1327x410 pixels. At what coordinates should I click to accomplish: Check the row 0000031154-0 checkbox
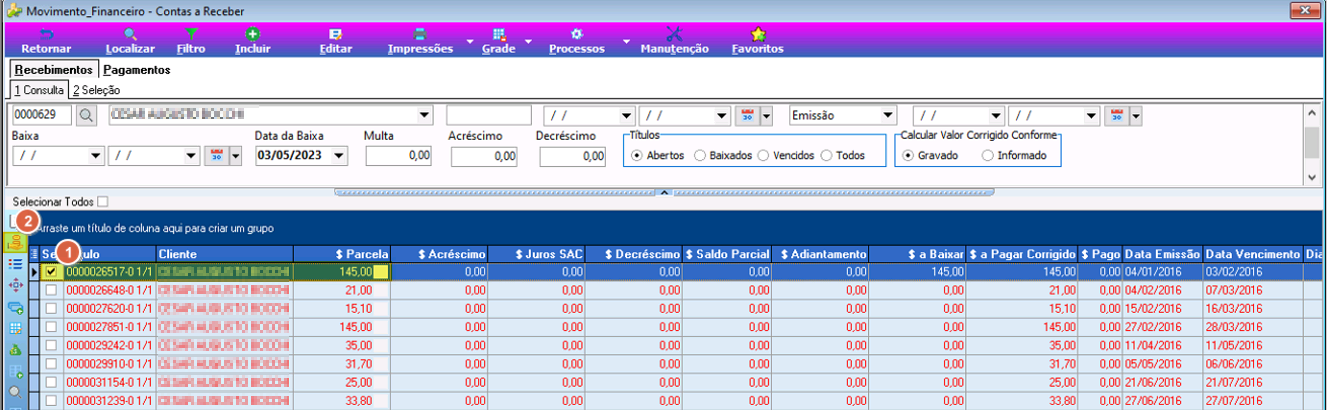[51, 381]
